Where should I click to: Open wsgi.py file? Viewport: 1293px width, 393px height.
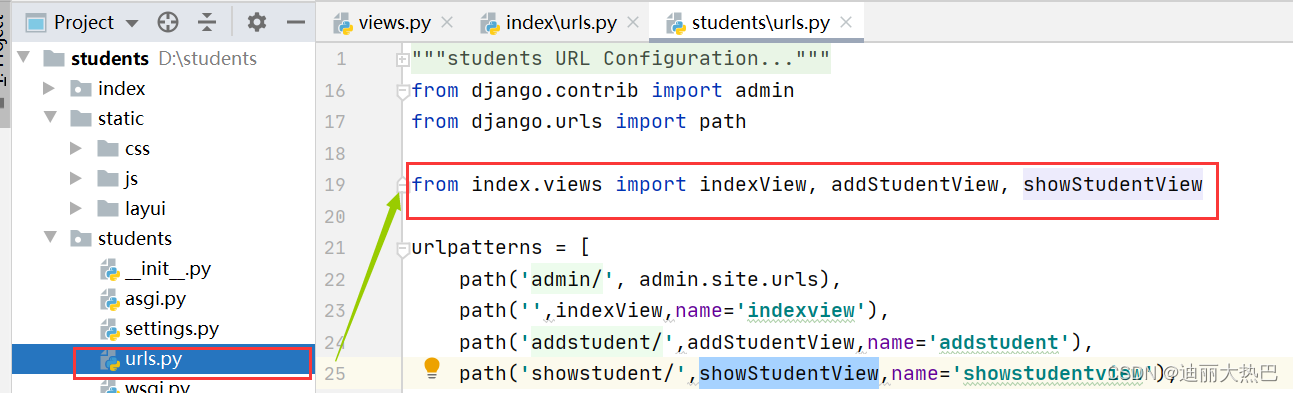(x=157, y=386)
